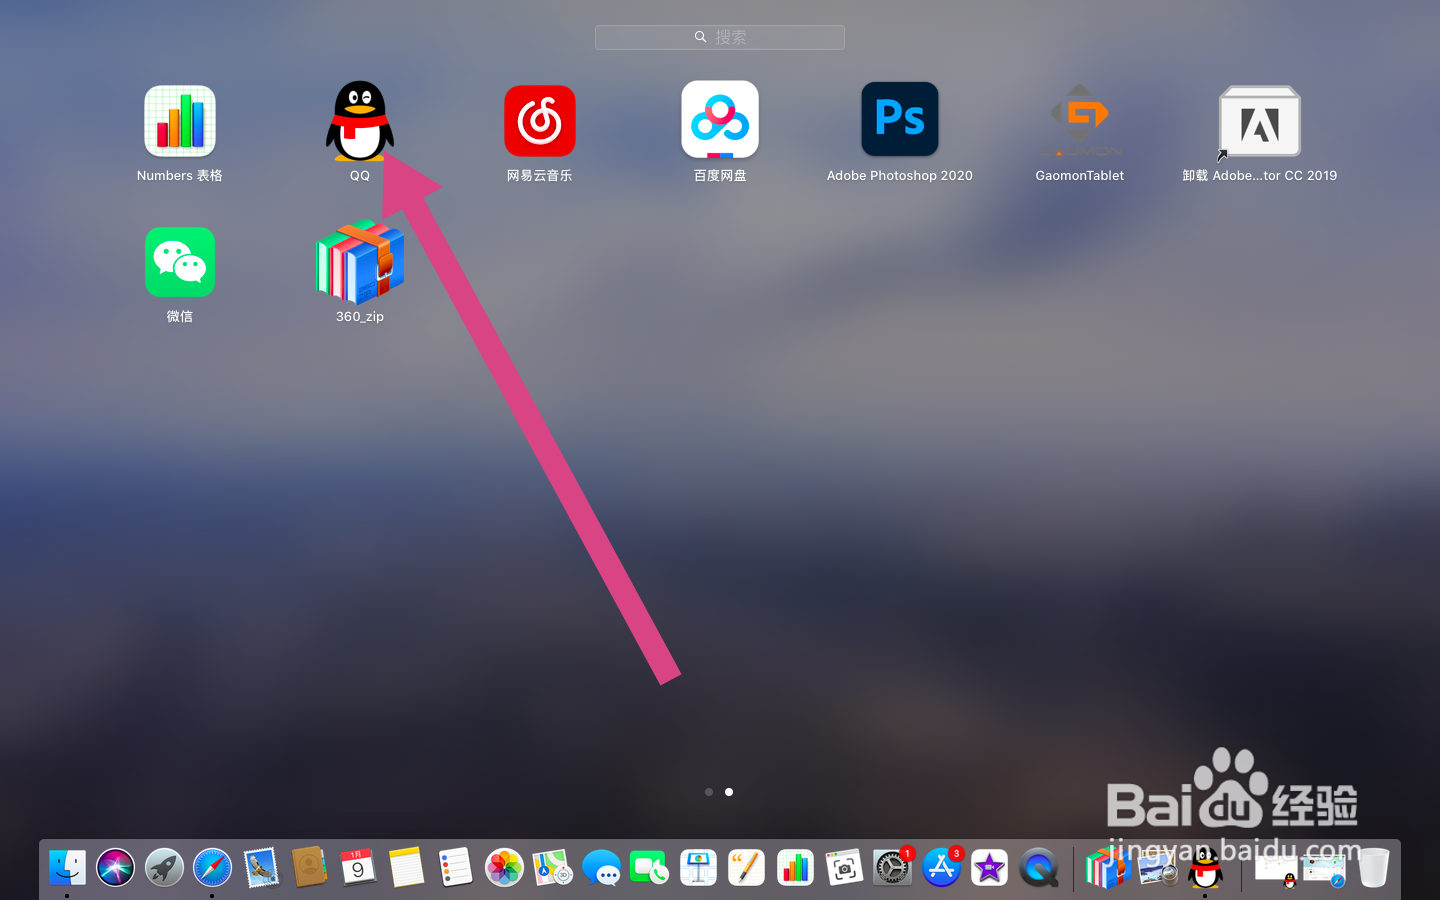Launch Adobe Photoshop 2020

(x=900, y=119)
